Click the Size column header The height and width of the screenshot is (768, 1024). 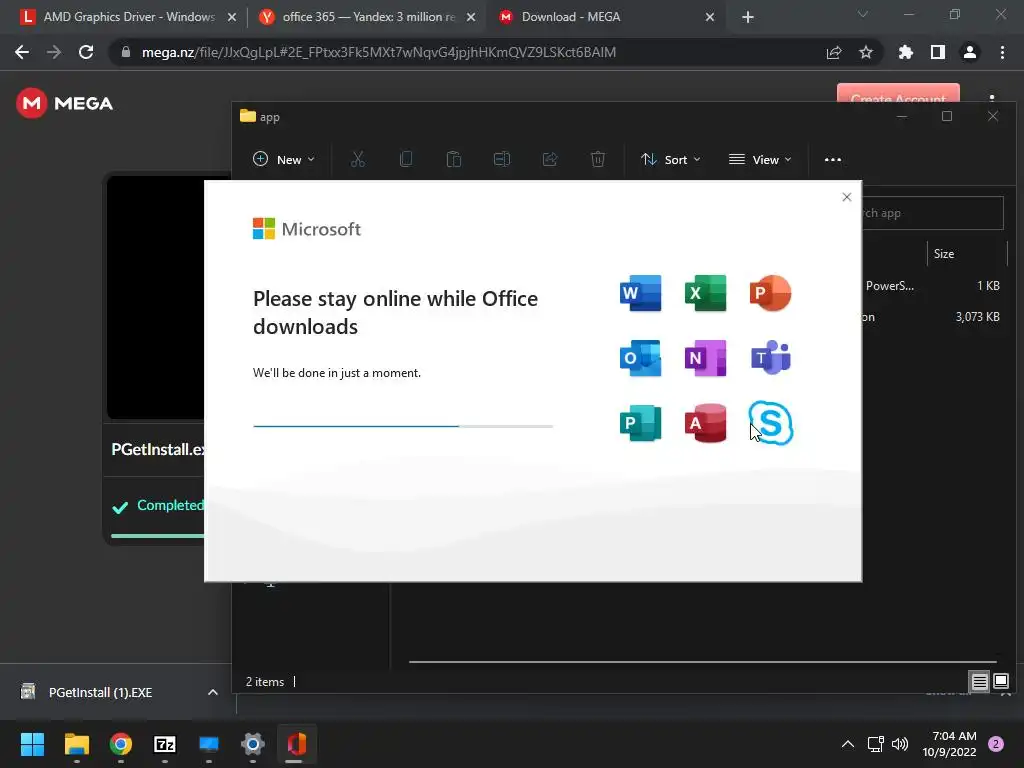tap(967, 253)
